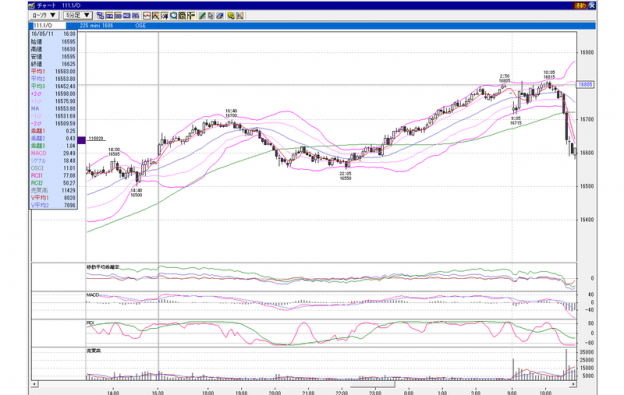This screenshot has height=395, width=624.
Task: Click the left arrow of horizontal scrollbar
Action: (x=35, y=384)
